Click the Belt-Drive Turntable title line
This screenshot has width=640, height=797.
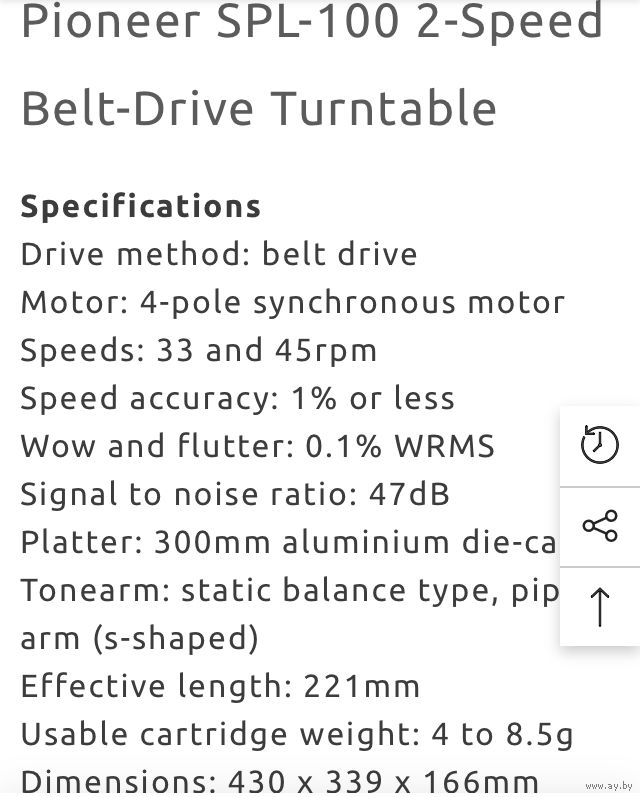[x=259, y=108]
